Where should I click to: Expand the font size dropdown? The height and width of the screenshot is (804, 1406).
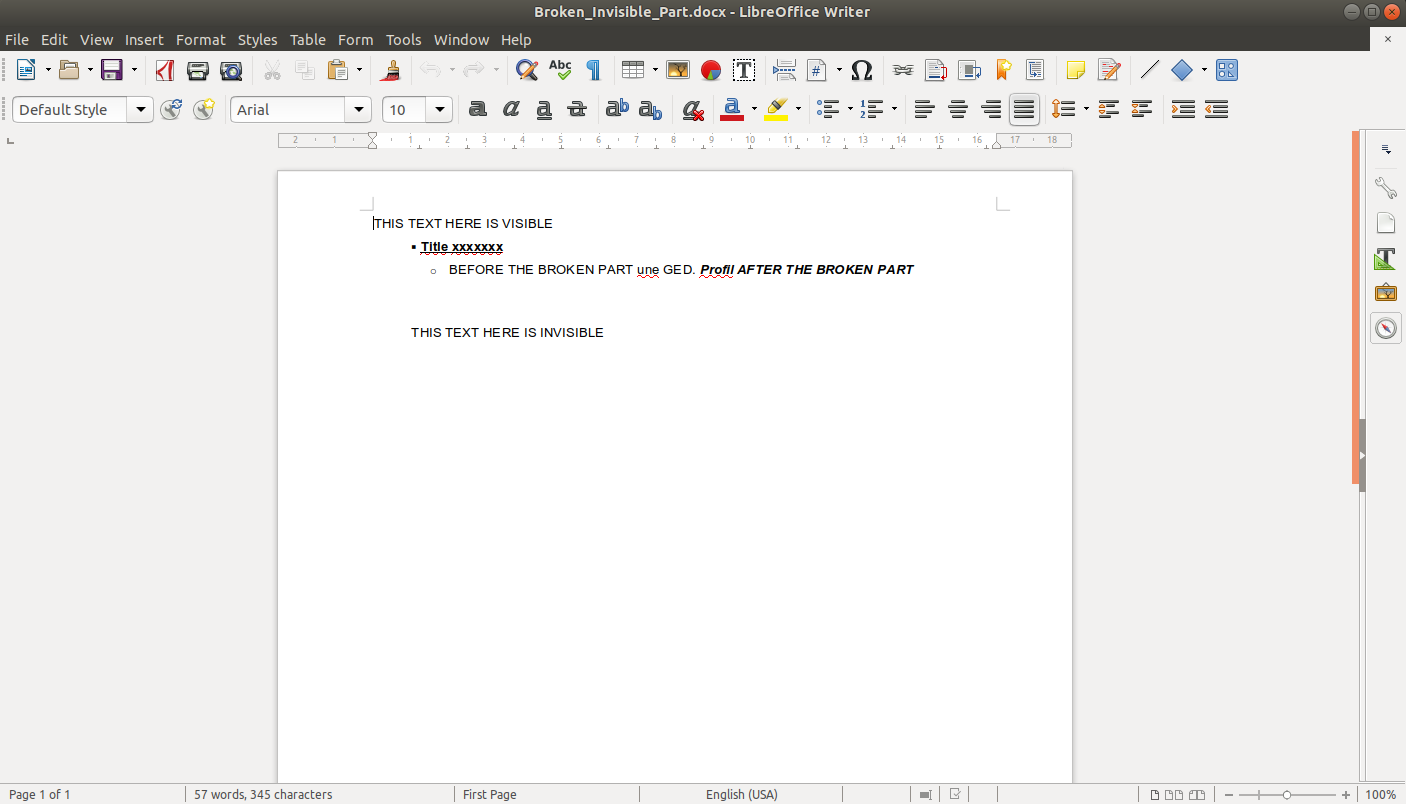click(x=438, y=109)
